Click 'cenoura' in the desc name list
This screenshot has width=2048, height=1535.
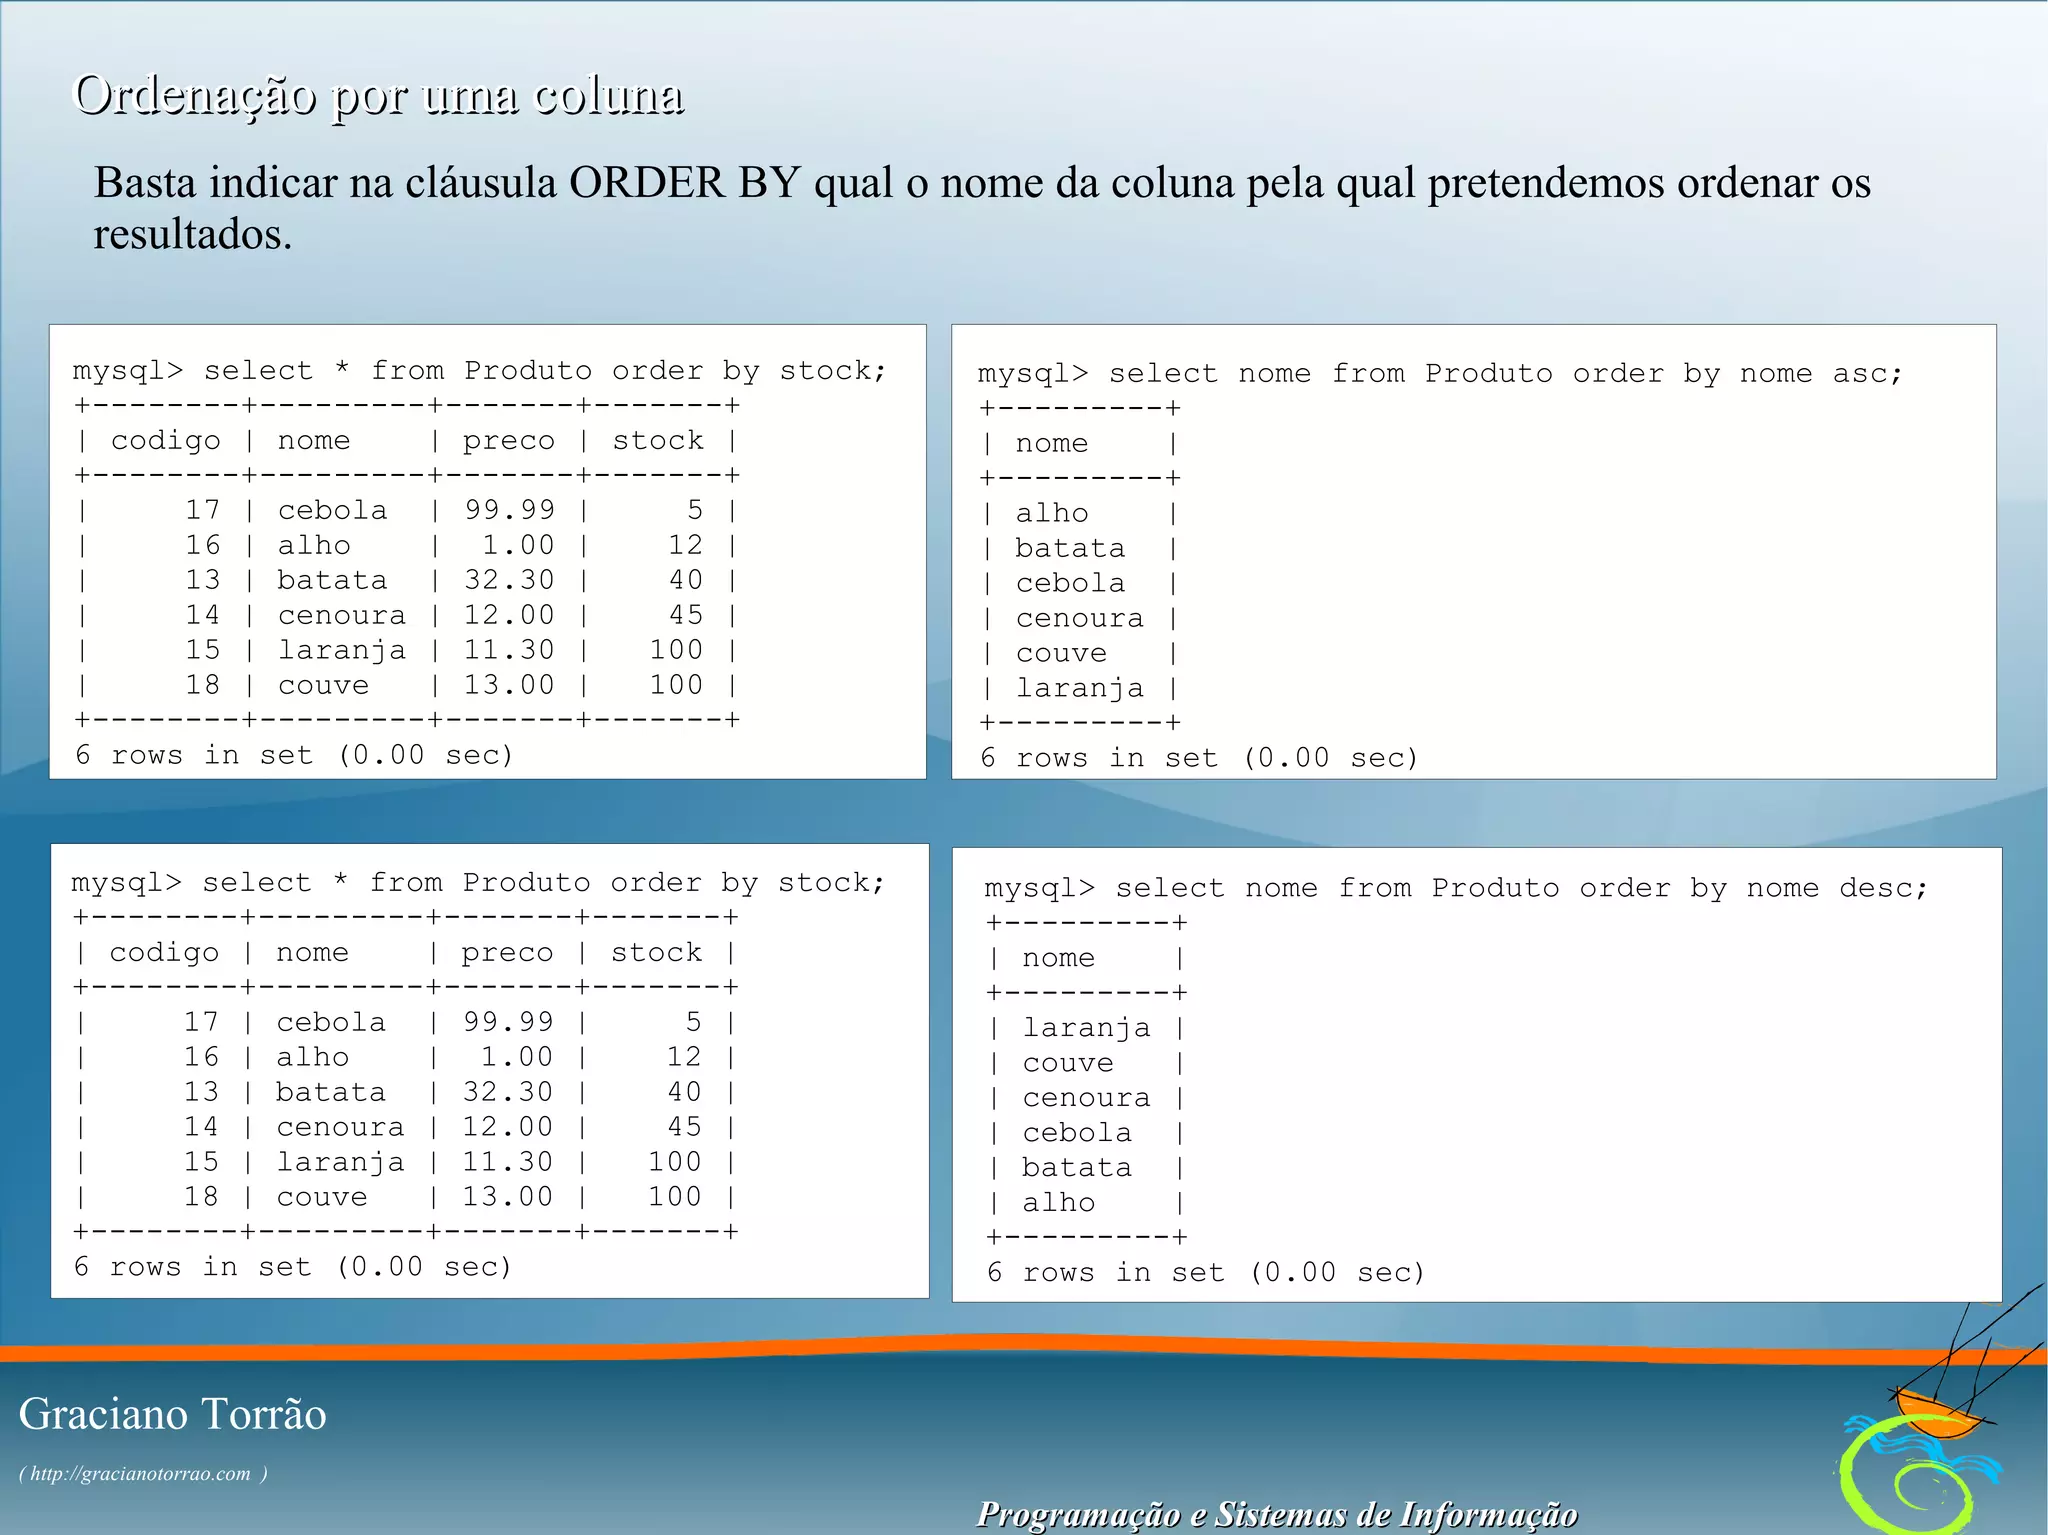point(1086,1098)
